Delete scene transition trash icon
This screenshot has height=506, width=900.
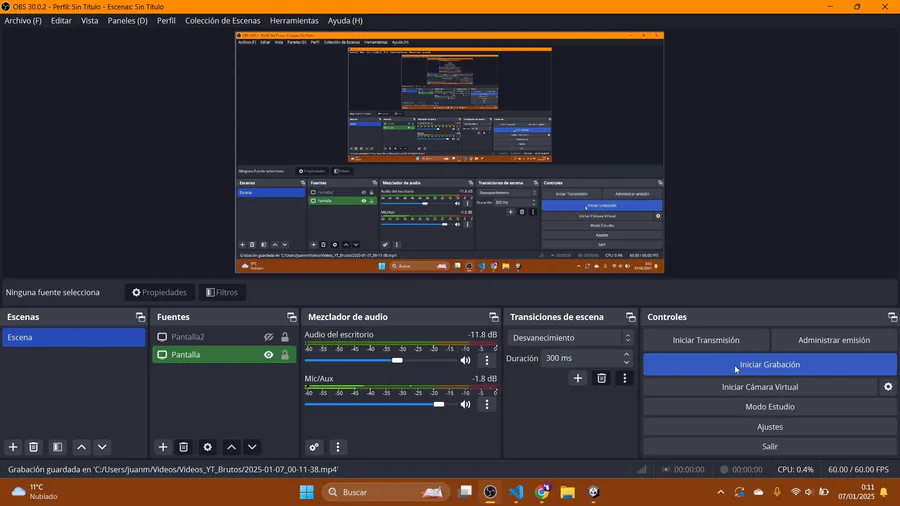point(602,378)
